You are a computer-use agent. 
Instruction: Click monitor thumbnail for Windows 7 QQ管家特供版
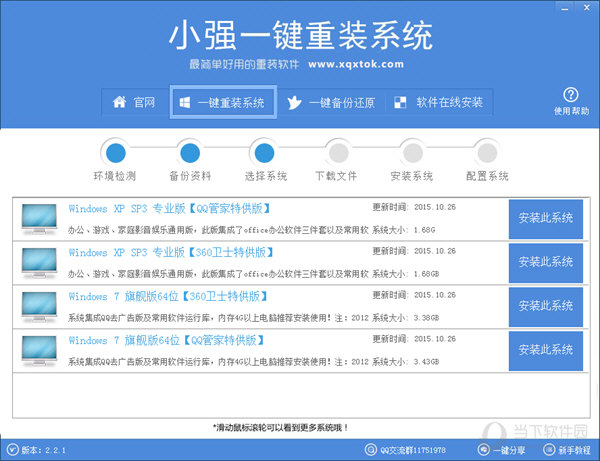tap(39, 351)
